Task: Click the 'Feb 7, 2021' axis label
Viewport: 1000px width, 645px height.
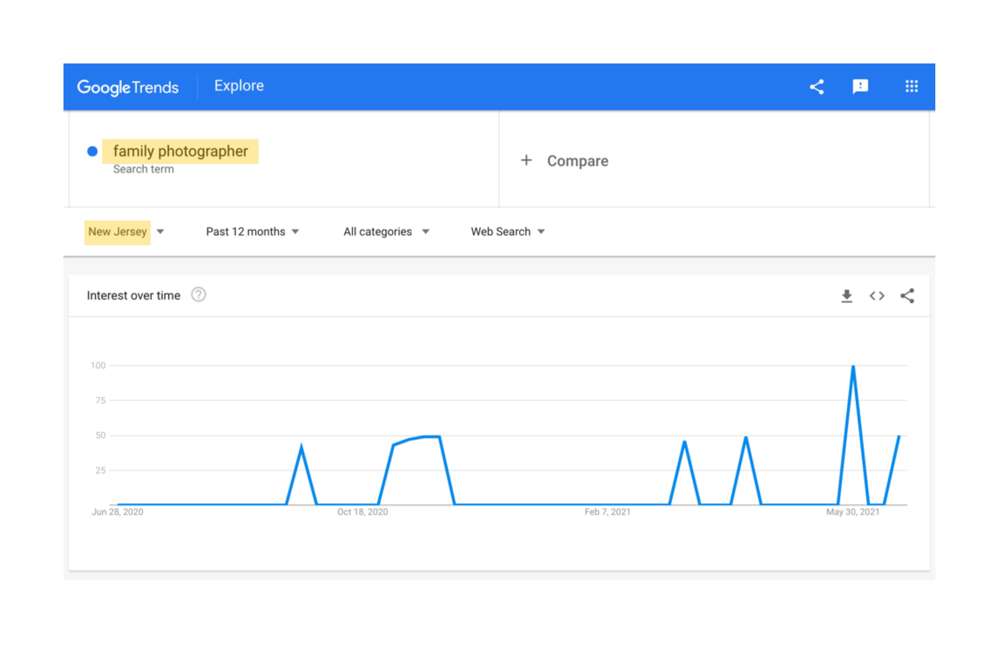Action: click(607, 512)
